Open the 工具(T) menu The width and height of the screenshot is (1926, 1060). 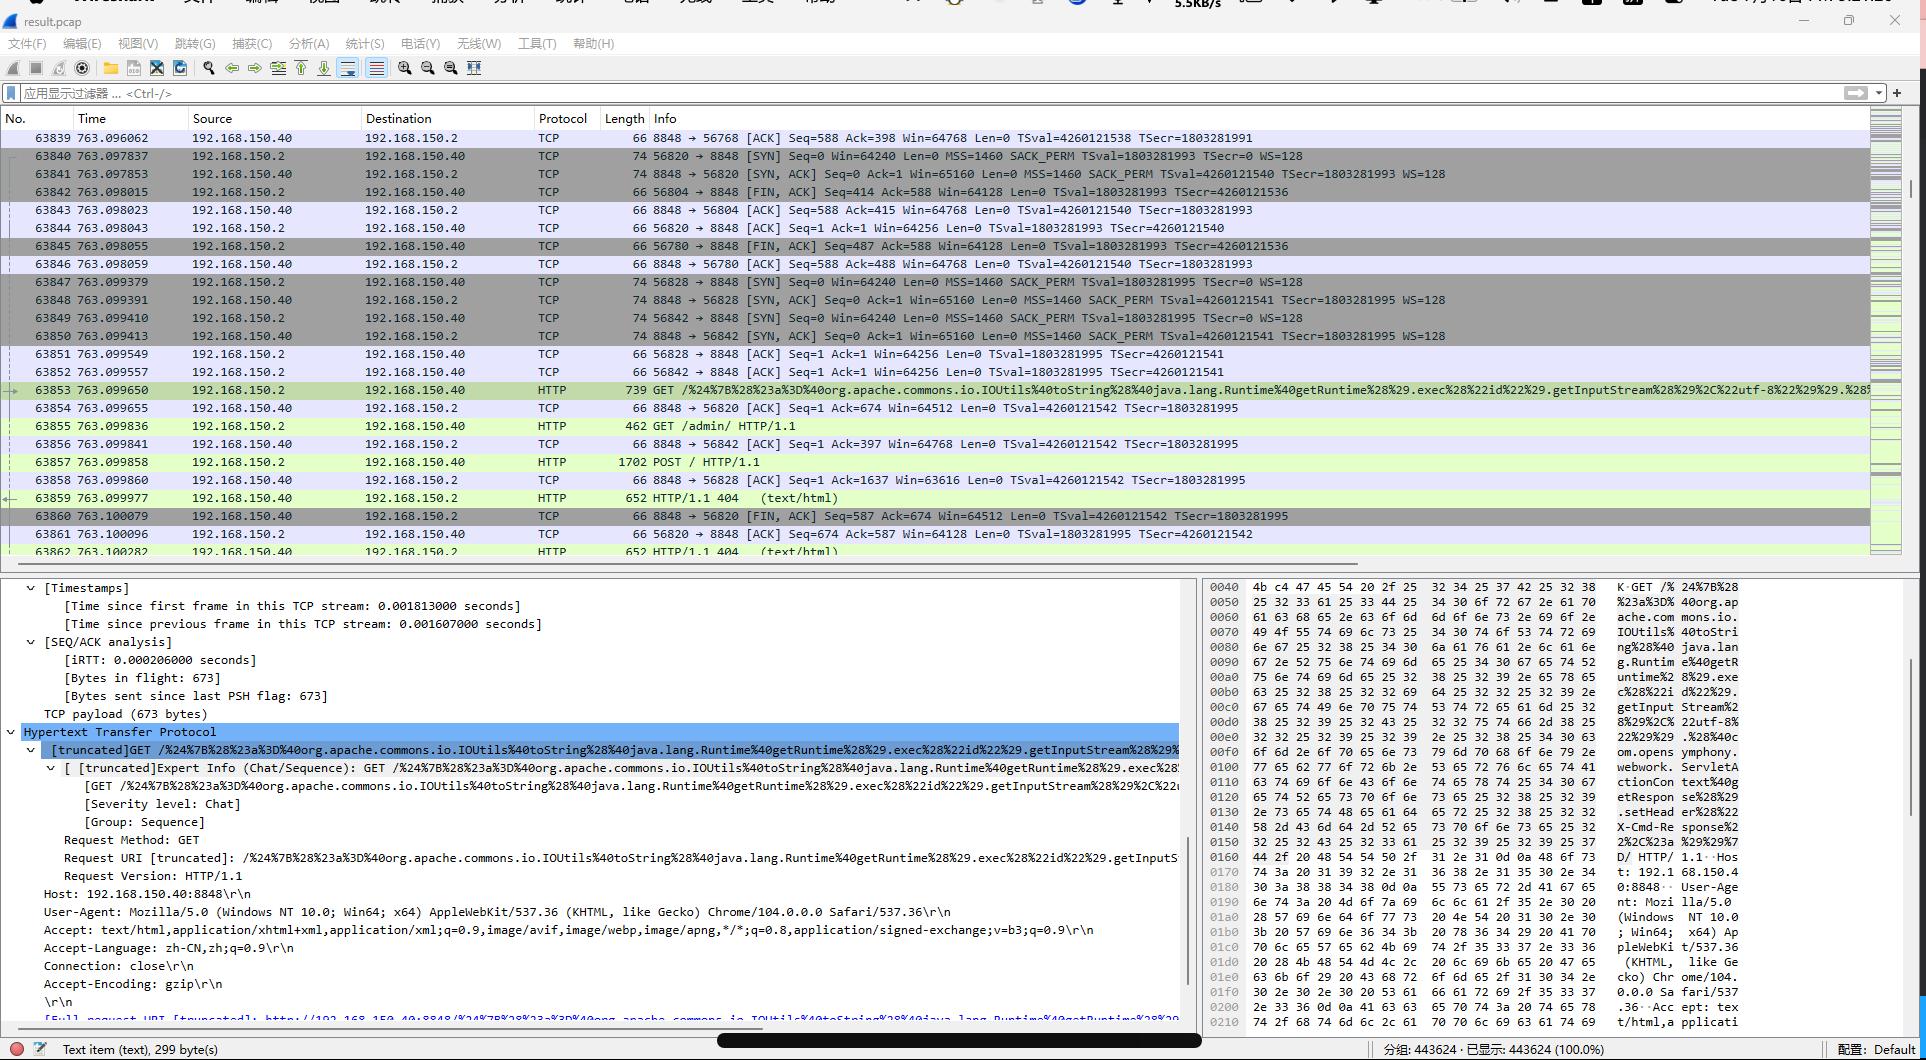click(537, 44)
